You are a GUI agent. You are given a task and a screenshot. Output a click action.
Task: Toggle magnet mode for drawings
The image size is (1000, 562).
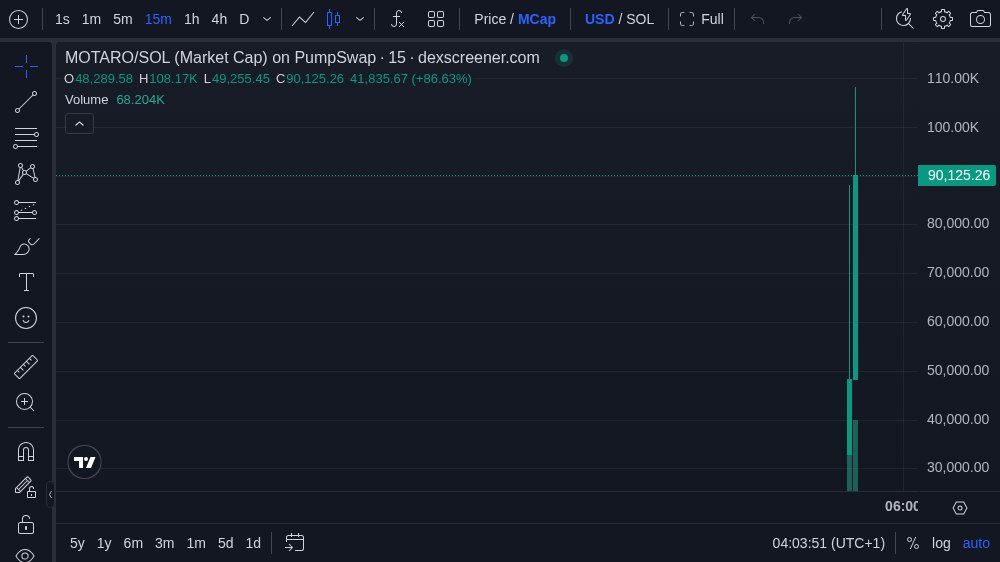click(x=26, y=451)
